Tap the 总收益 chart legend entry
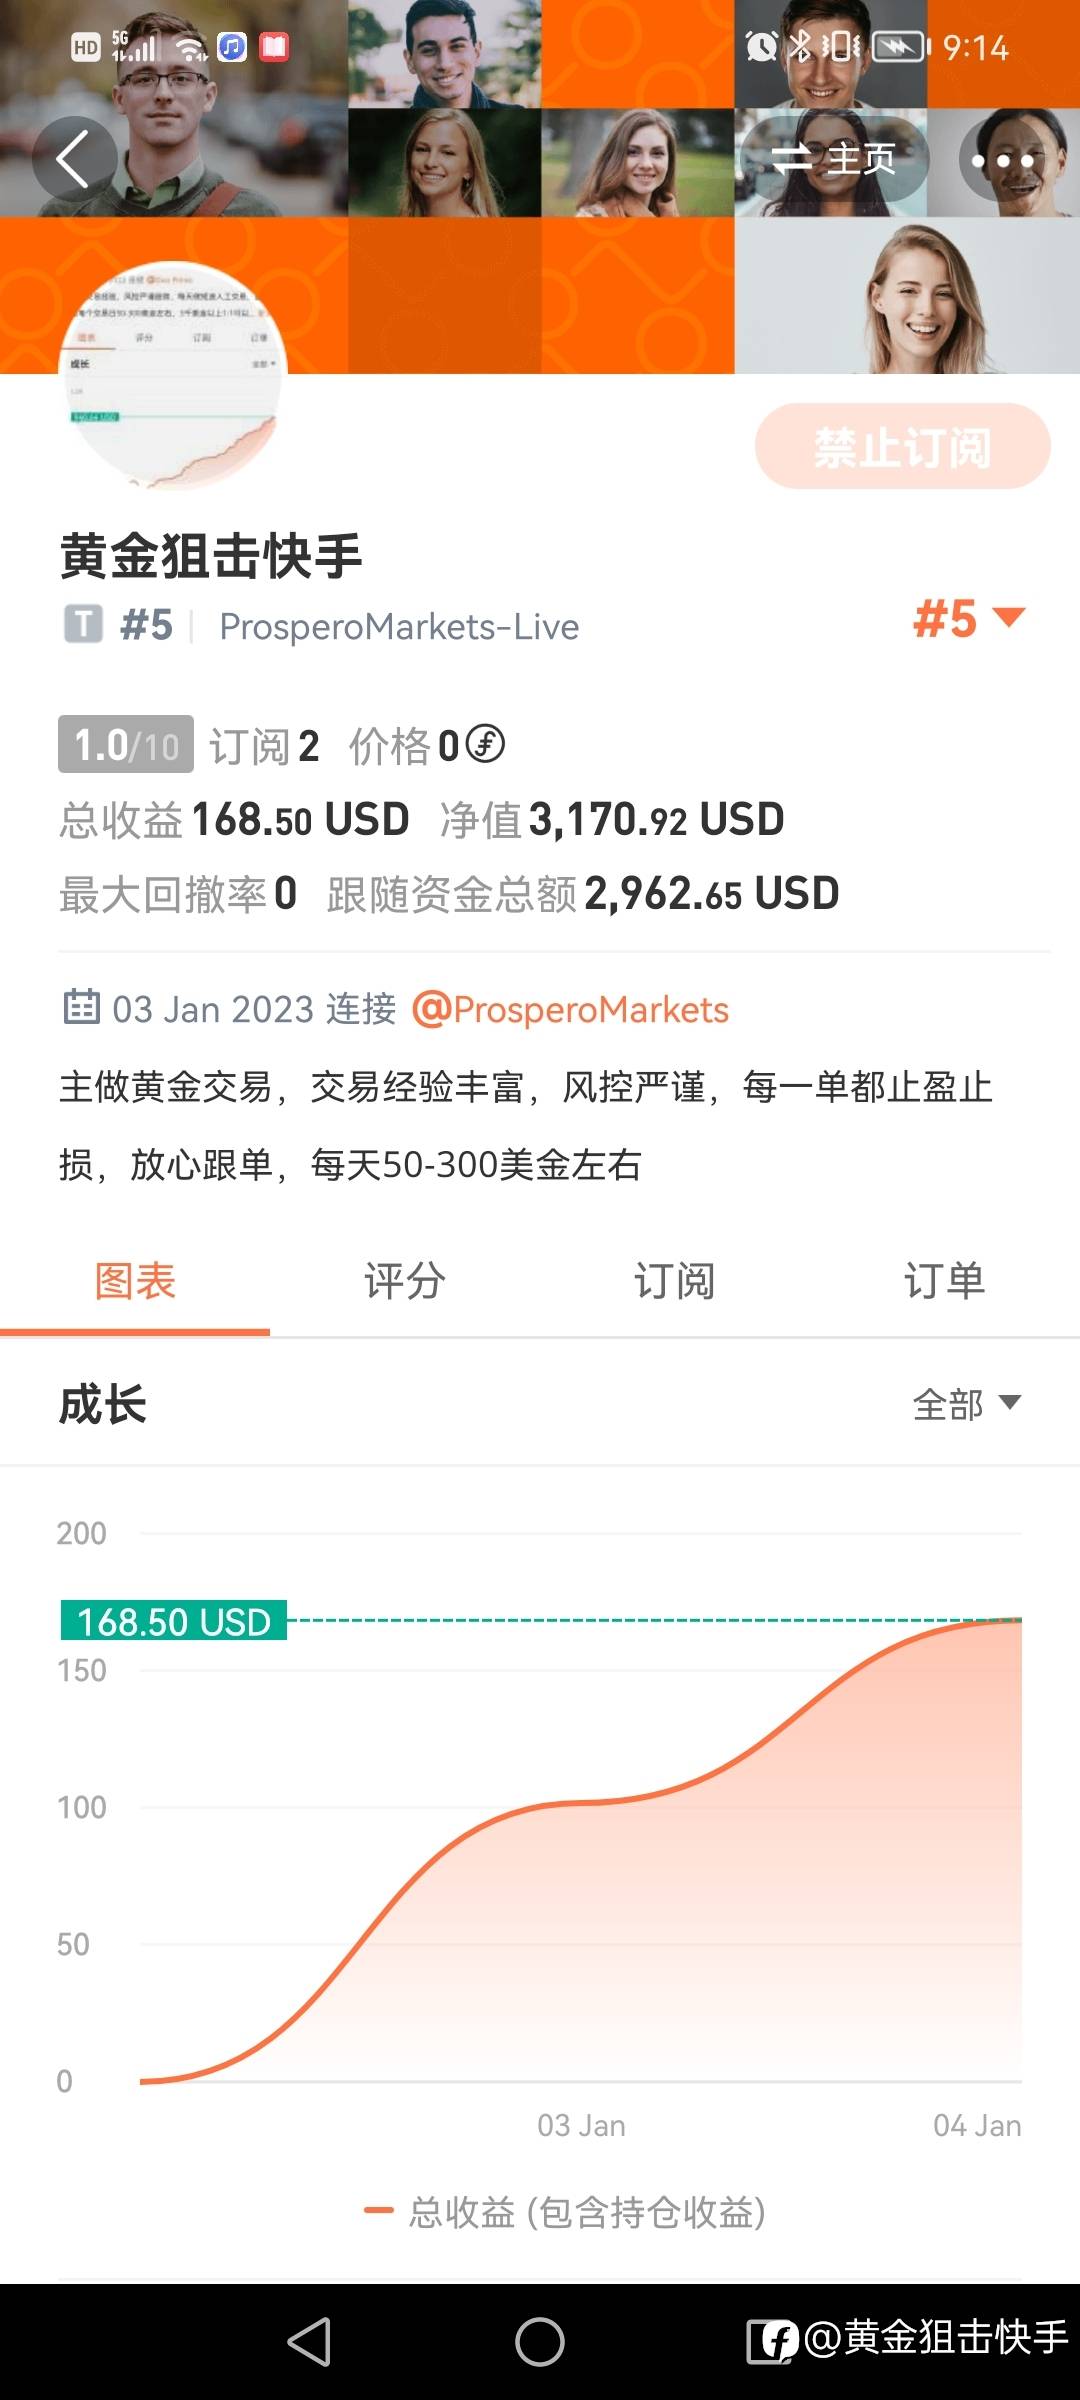The image size is (1080, 2400). [x=566, y=2213]
